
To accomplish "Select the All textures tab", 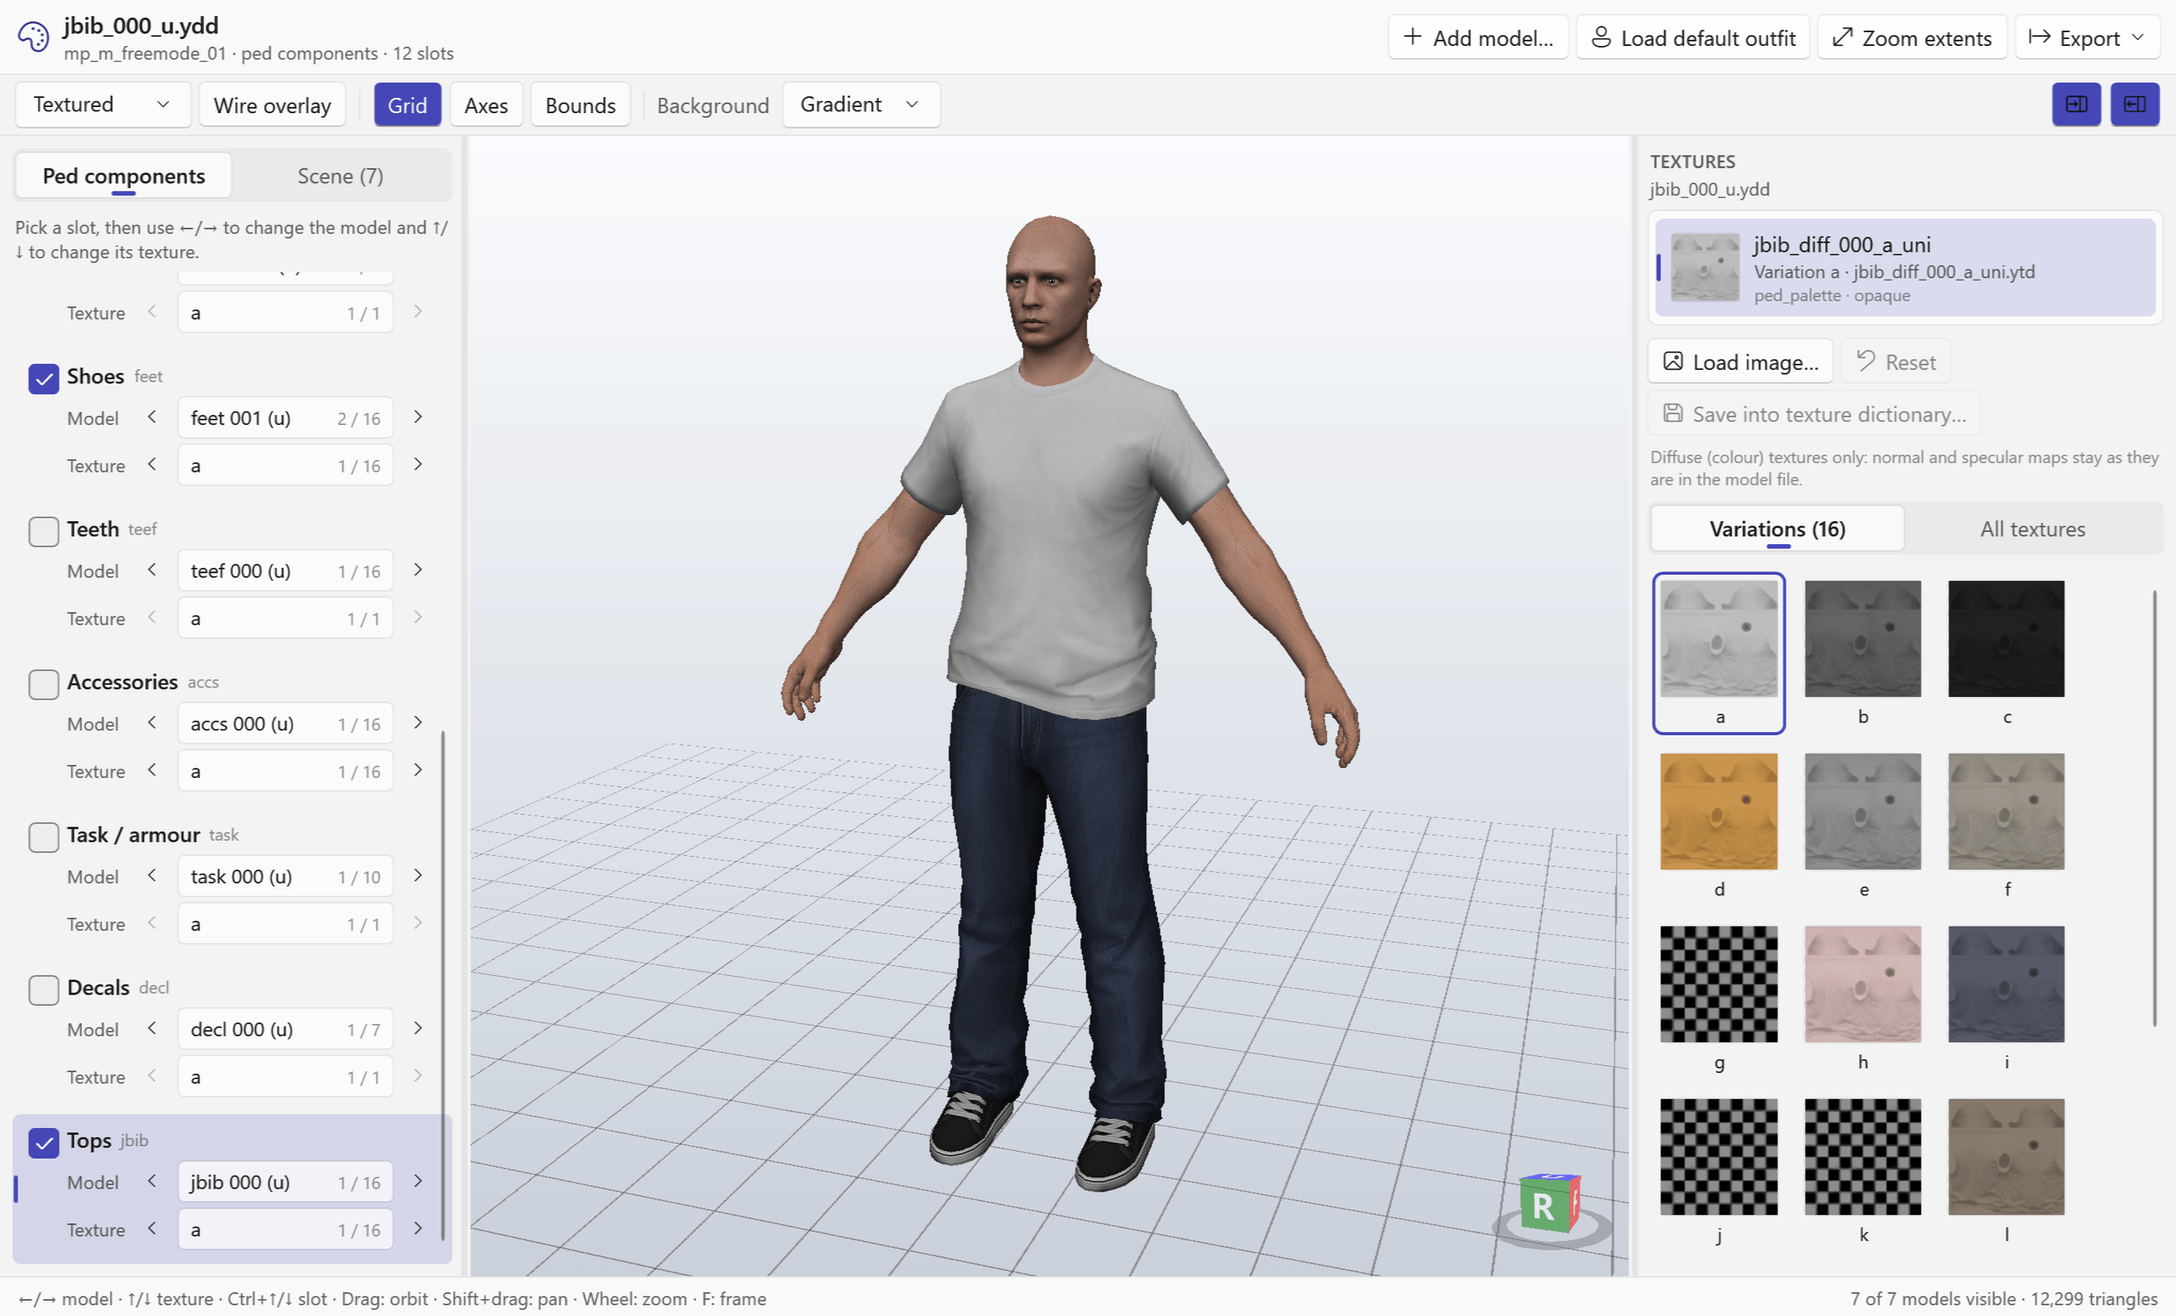I will (x=2032, y=529).
